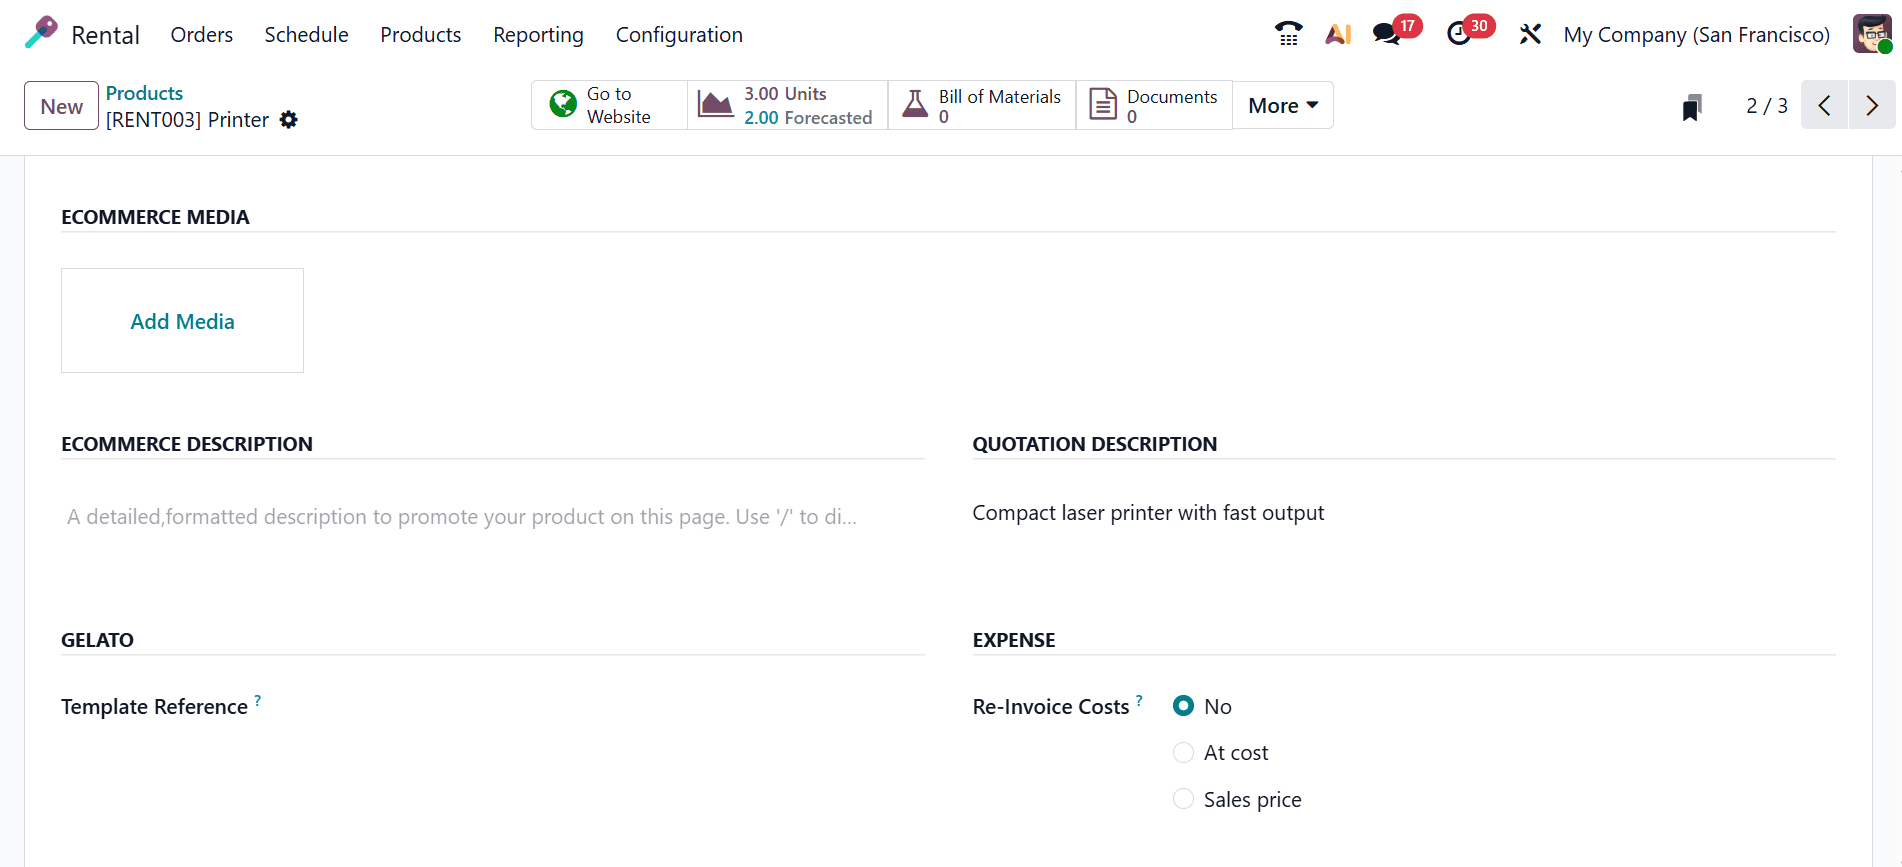Select the No re-invoice option
This screenshot has width=1902, height=867.
(1183, 706)
